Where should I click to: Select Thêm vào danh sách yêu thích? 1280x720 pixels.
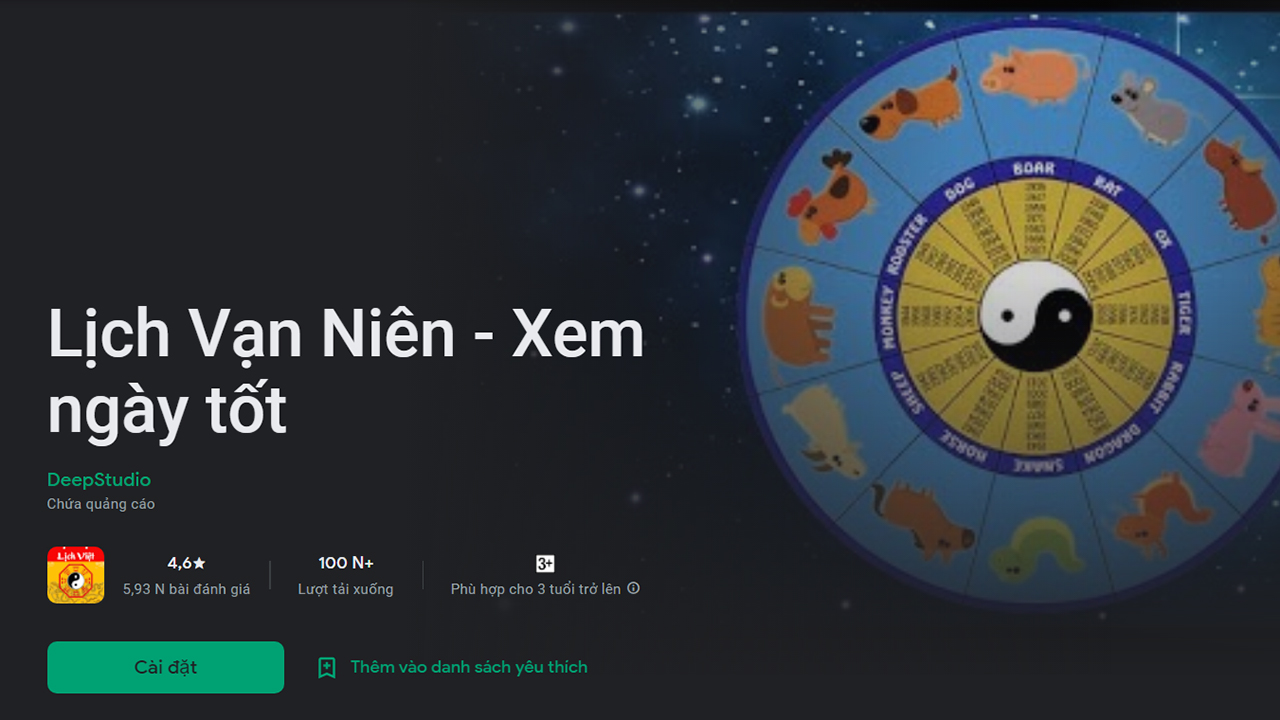tap(469, 667)
